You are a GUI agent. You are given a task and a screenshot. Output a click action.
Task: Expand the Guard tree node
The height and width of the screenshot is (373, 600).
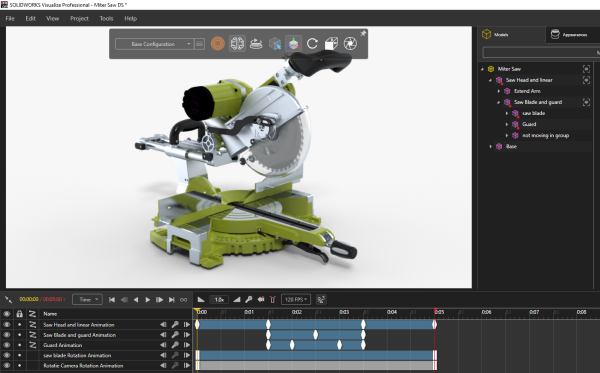click(x=507, y=124)
